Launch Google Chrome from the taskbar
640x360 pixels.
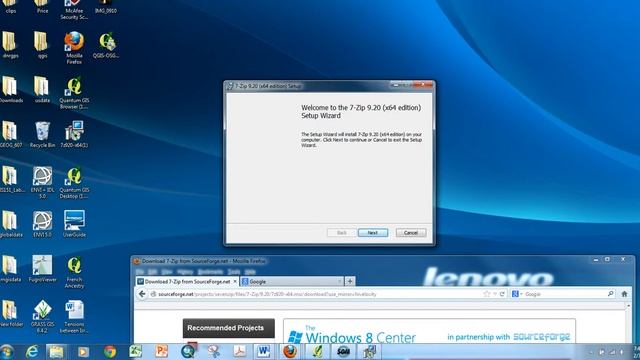tap(110, 351)
